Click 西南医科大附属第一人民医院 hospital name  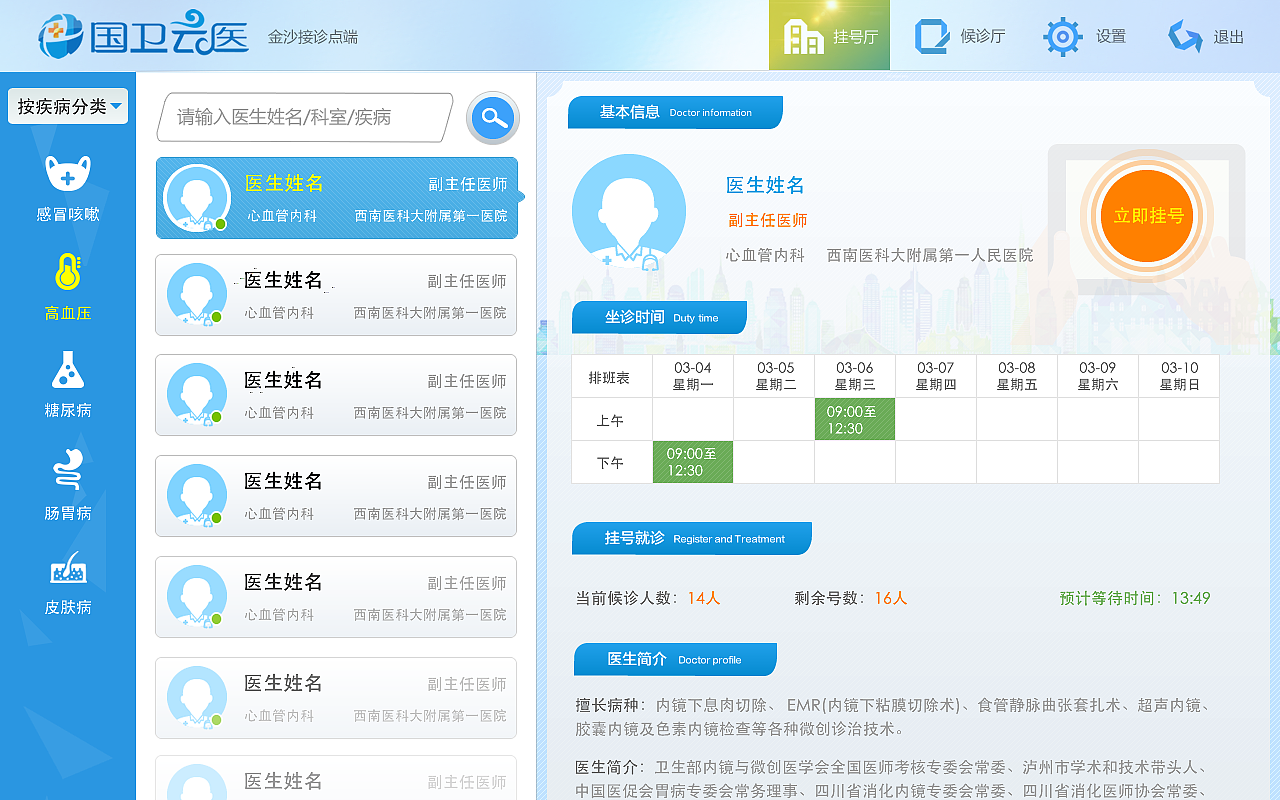(x=930, y=255)
